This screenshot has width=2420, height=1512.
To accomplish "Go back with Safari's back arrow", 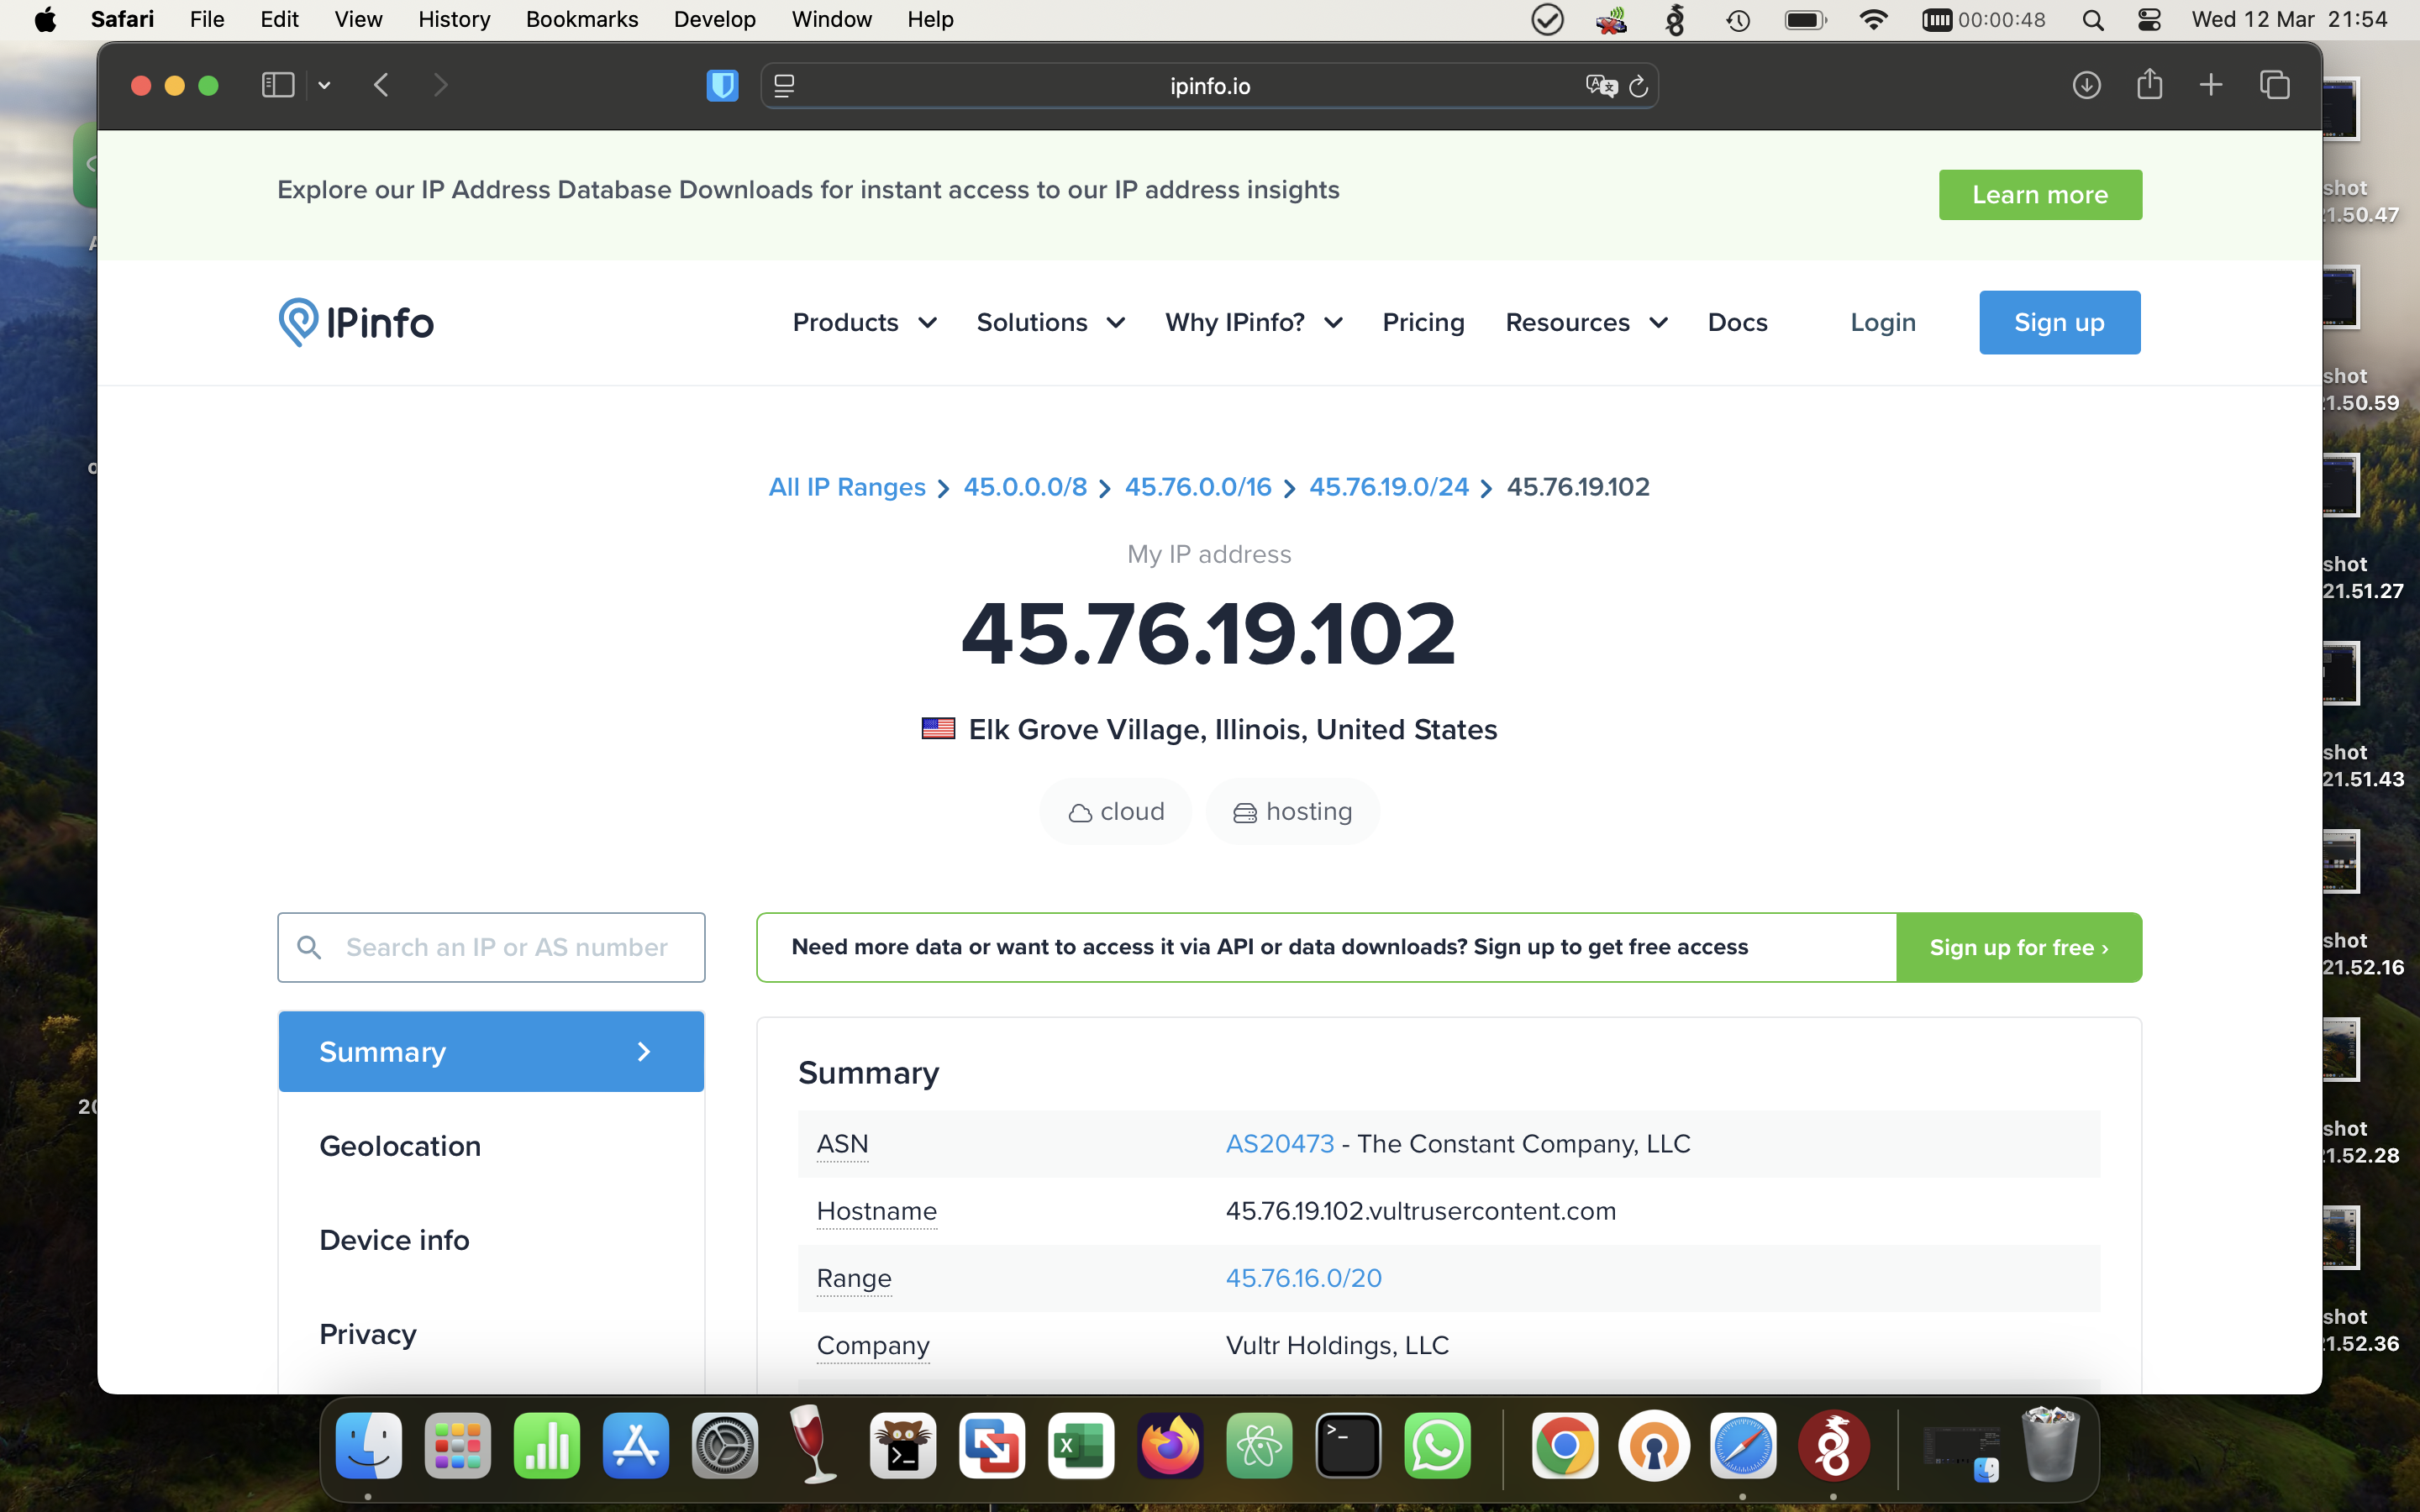I will point(381,85).
